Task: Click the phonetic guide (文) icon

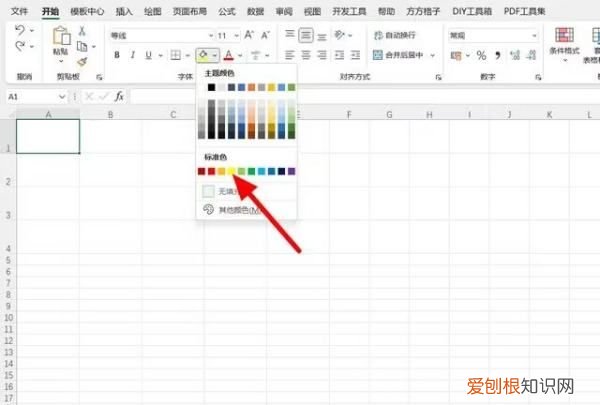Action: (x=256, y=55)
